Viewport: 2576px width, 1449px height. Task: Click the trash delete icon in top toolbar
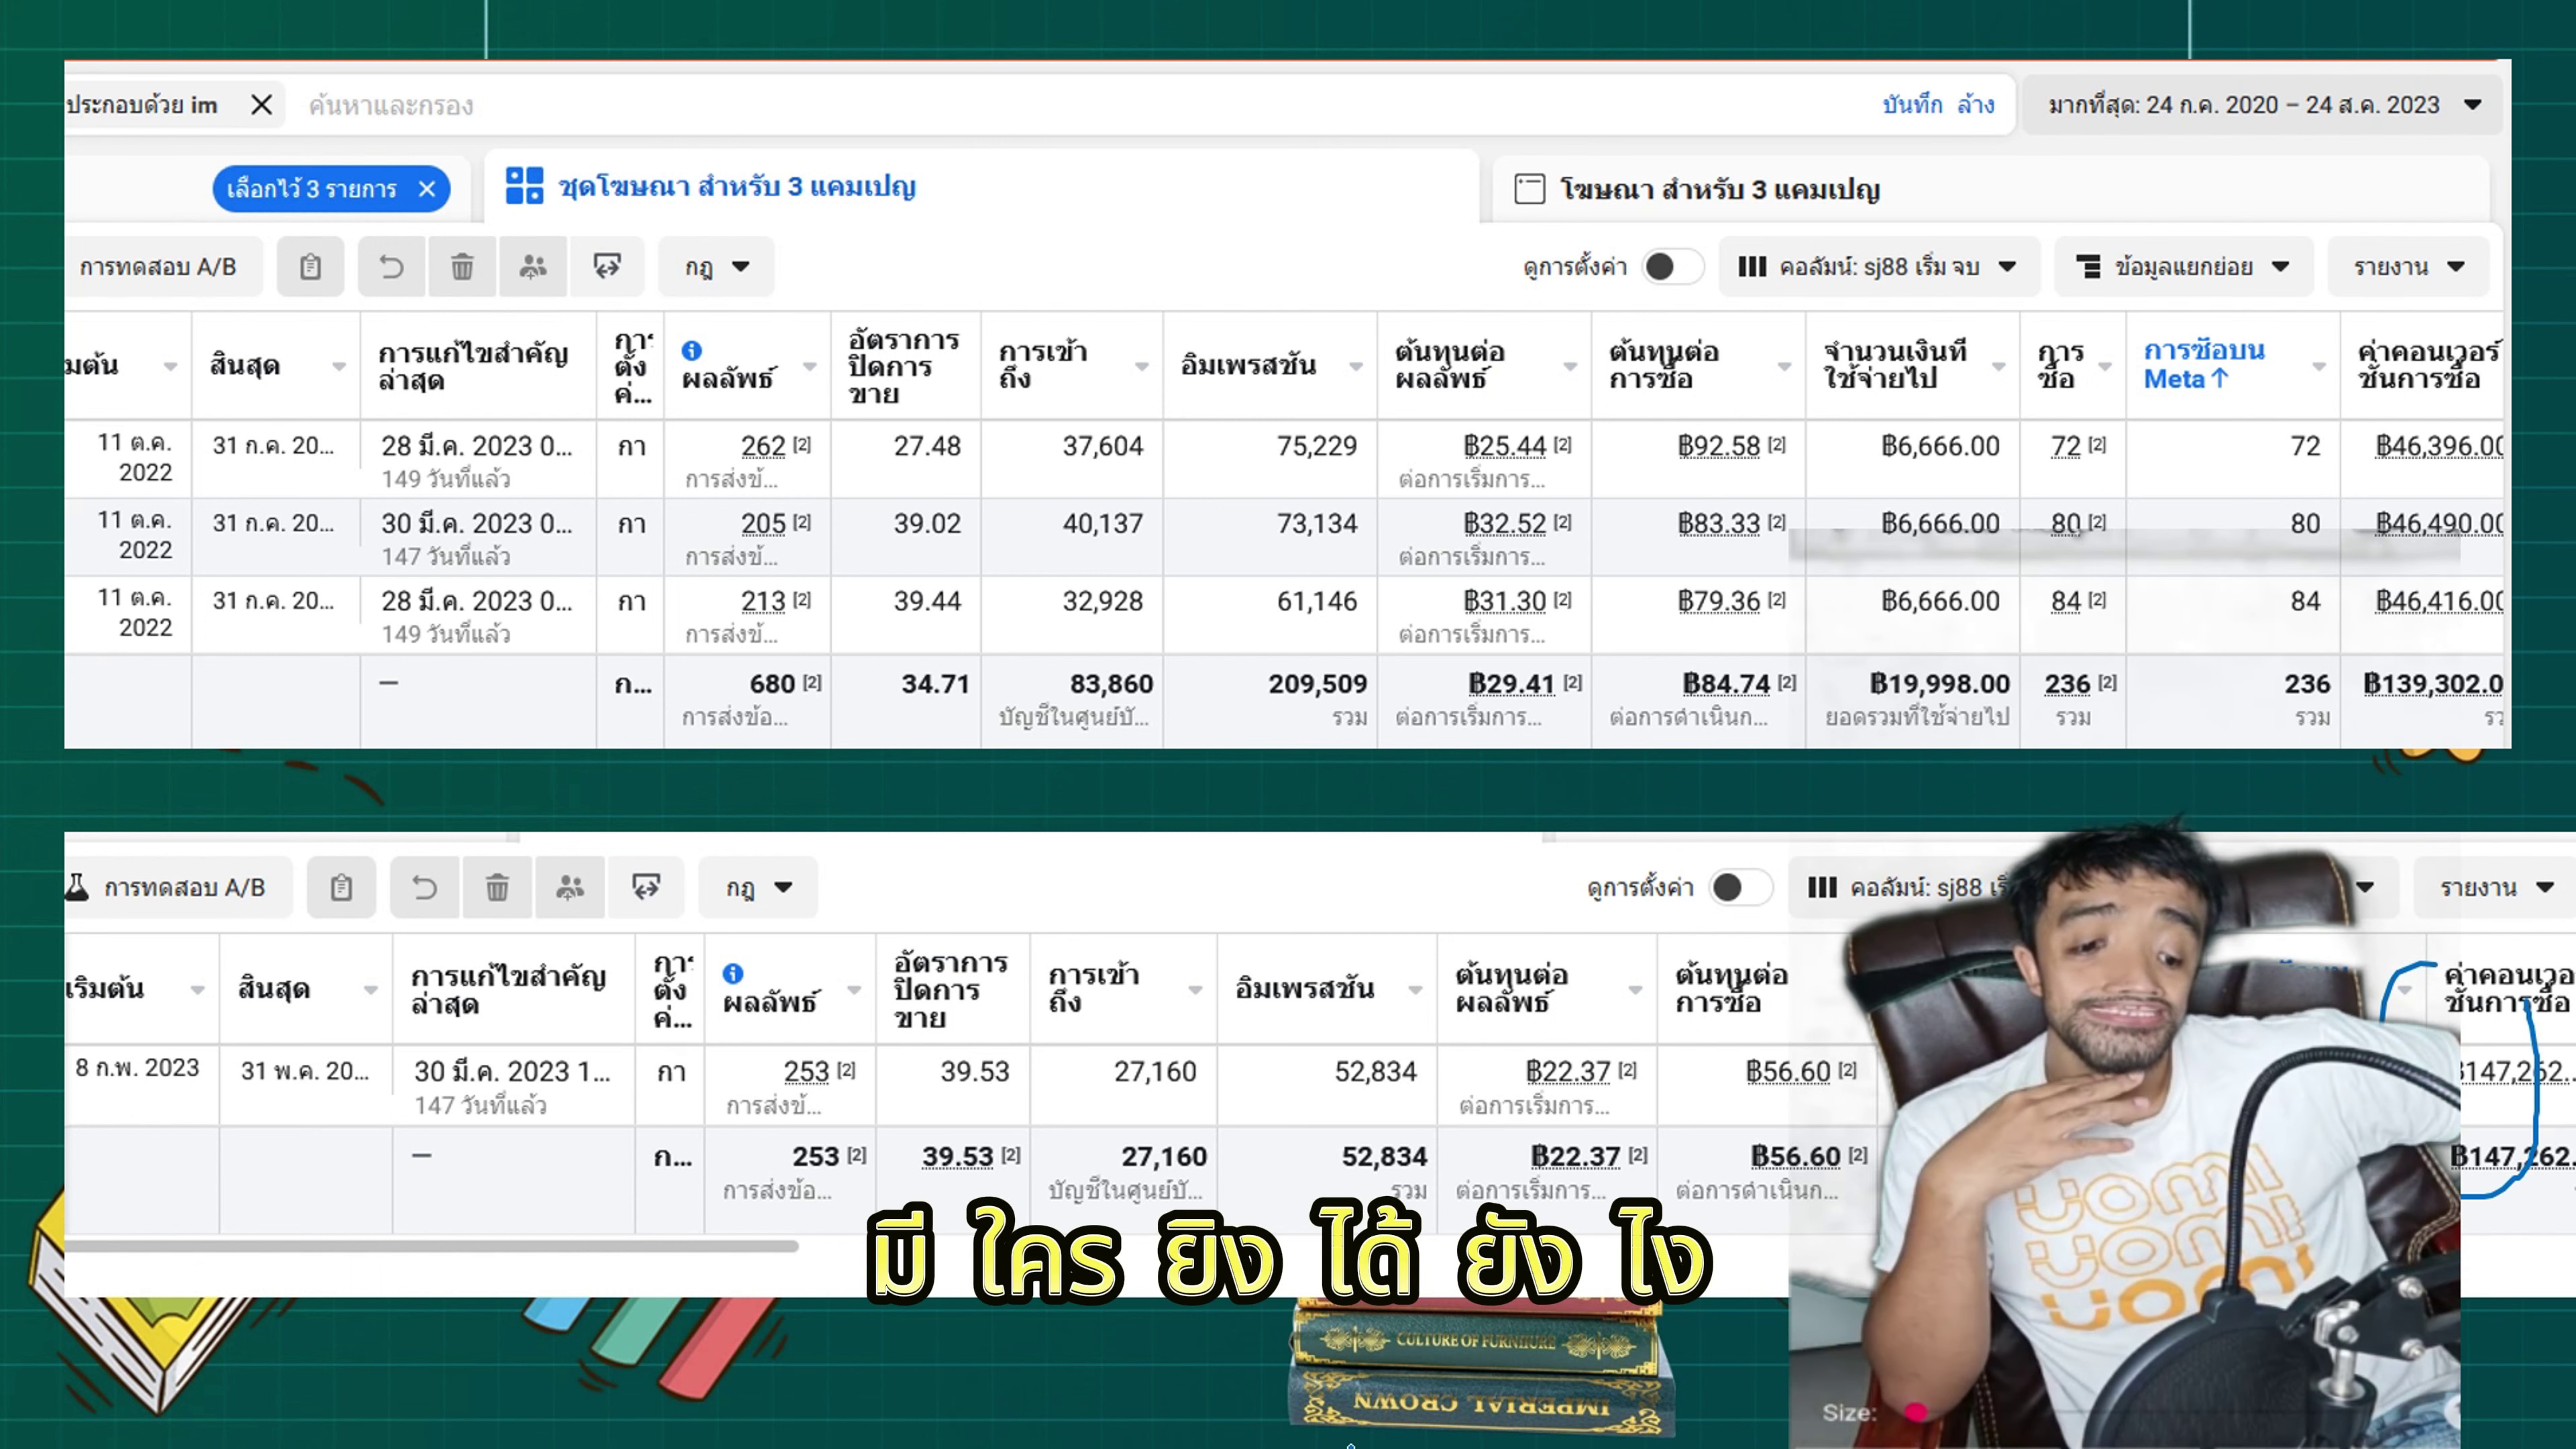[x=462, y=267]
